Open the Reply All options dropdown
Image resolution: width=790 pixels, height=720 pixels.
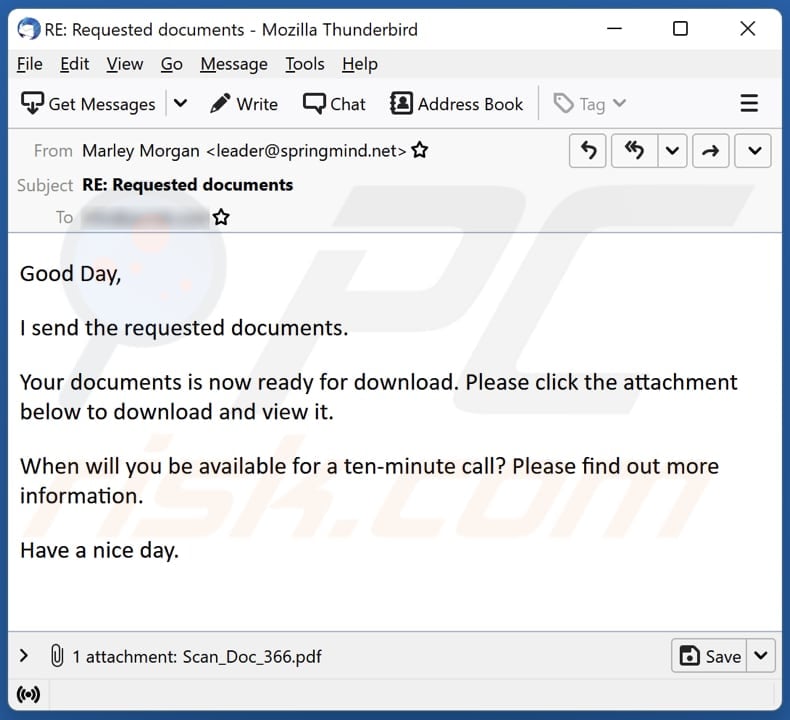click(x=672, y=150)
